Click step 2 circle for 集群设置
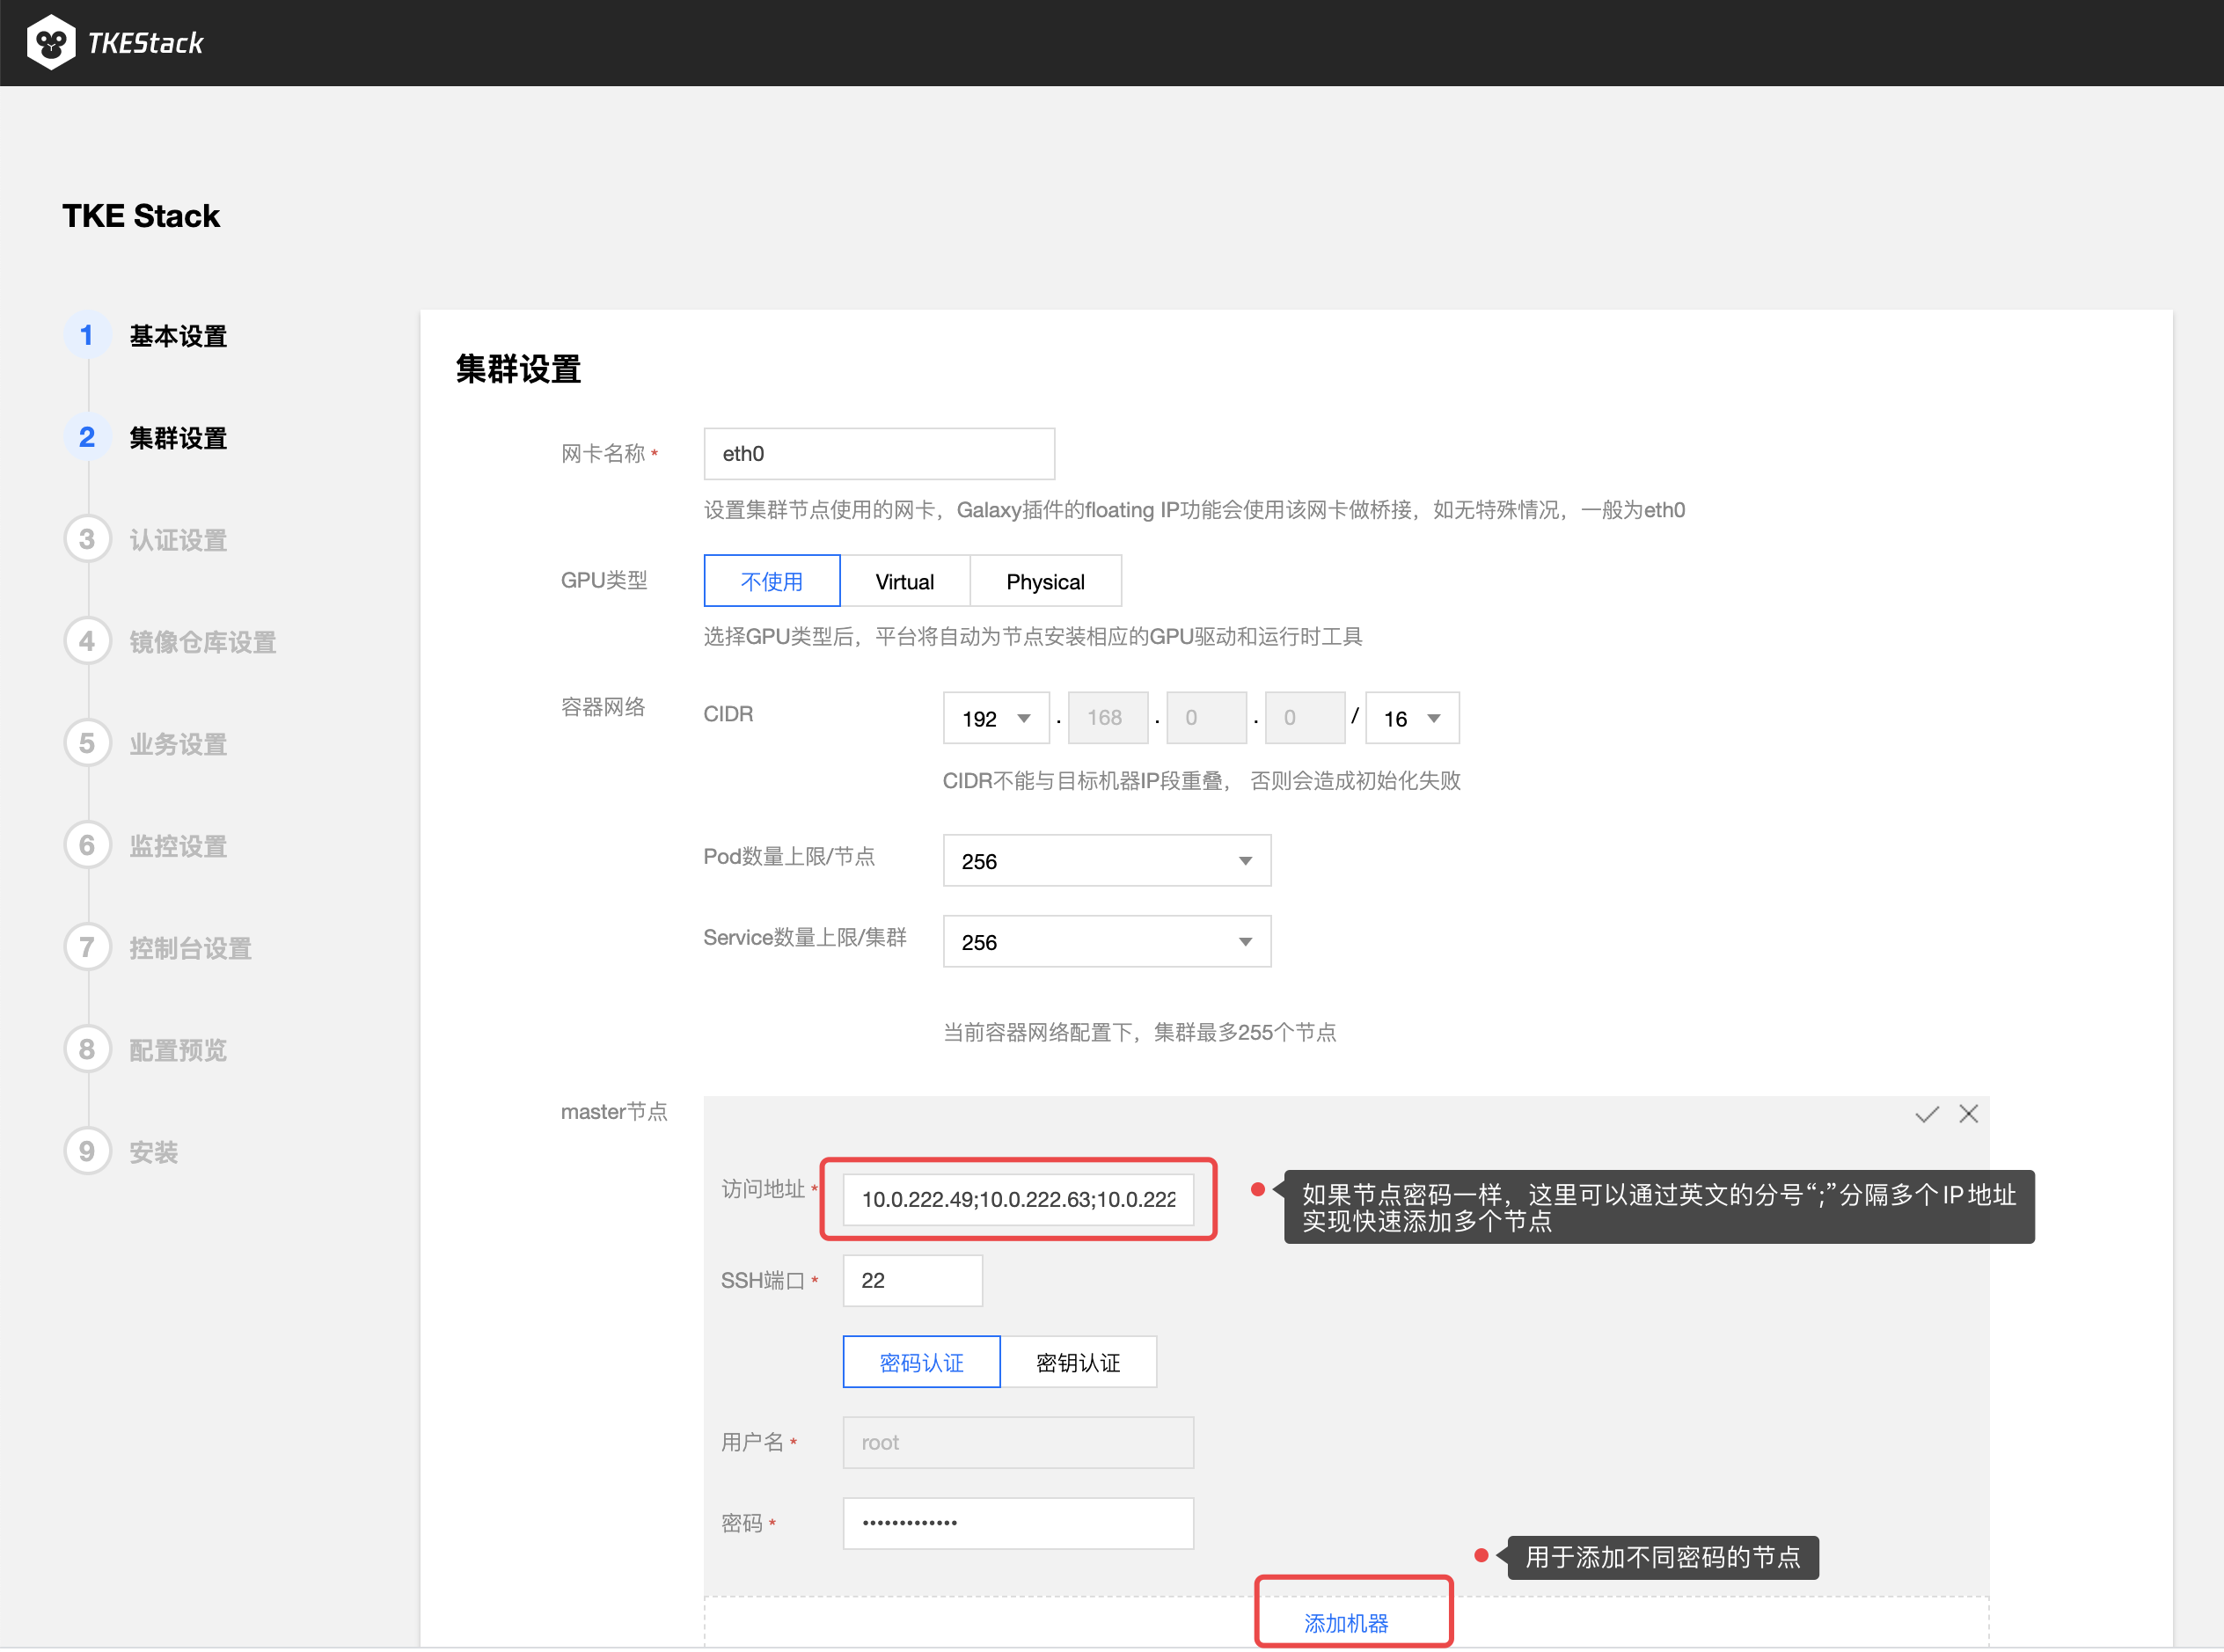 (x=87, y=437)
